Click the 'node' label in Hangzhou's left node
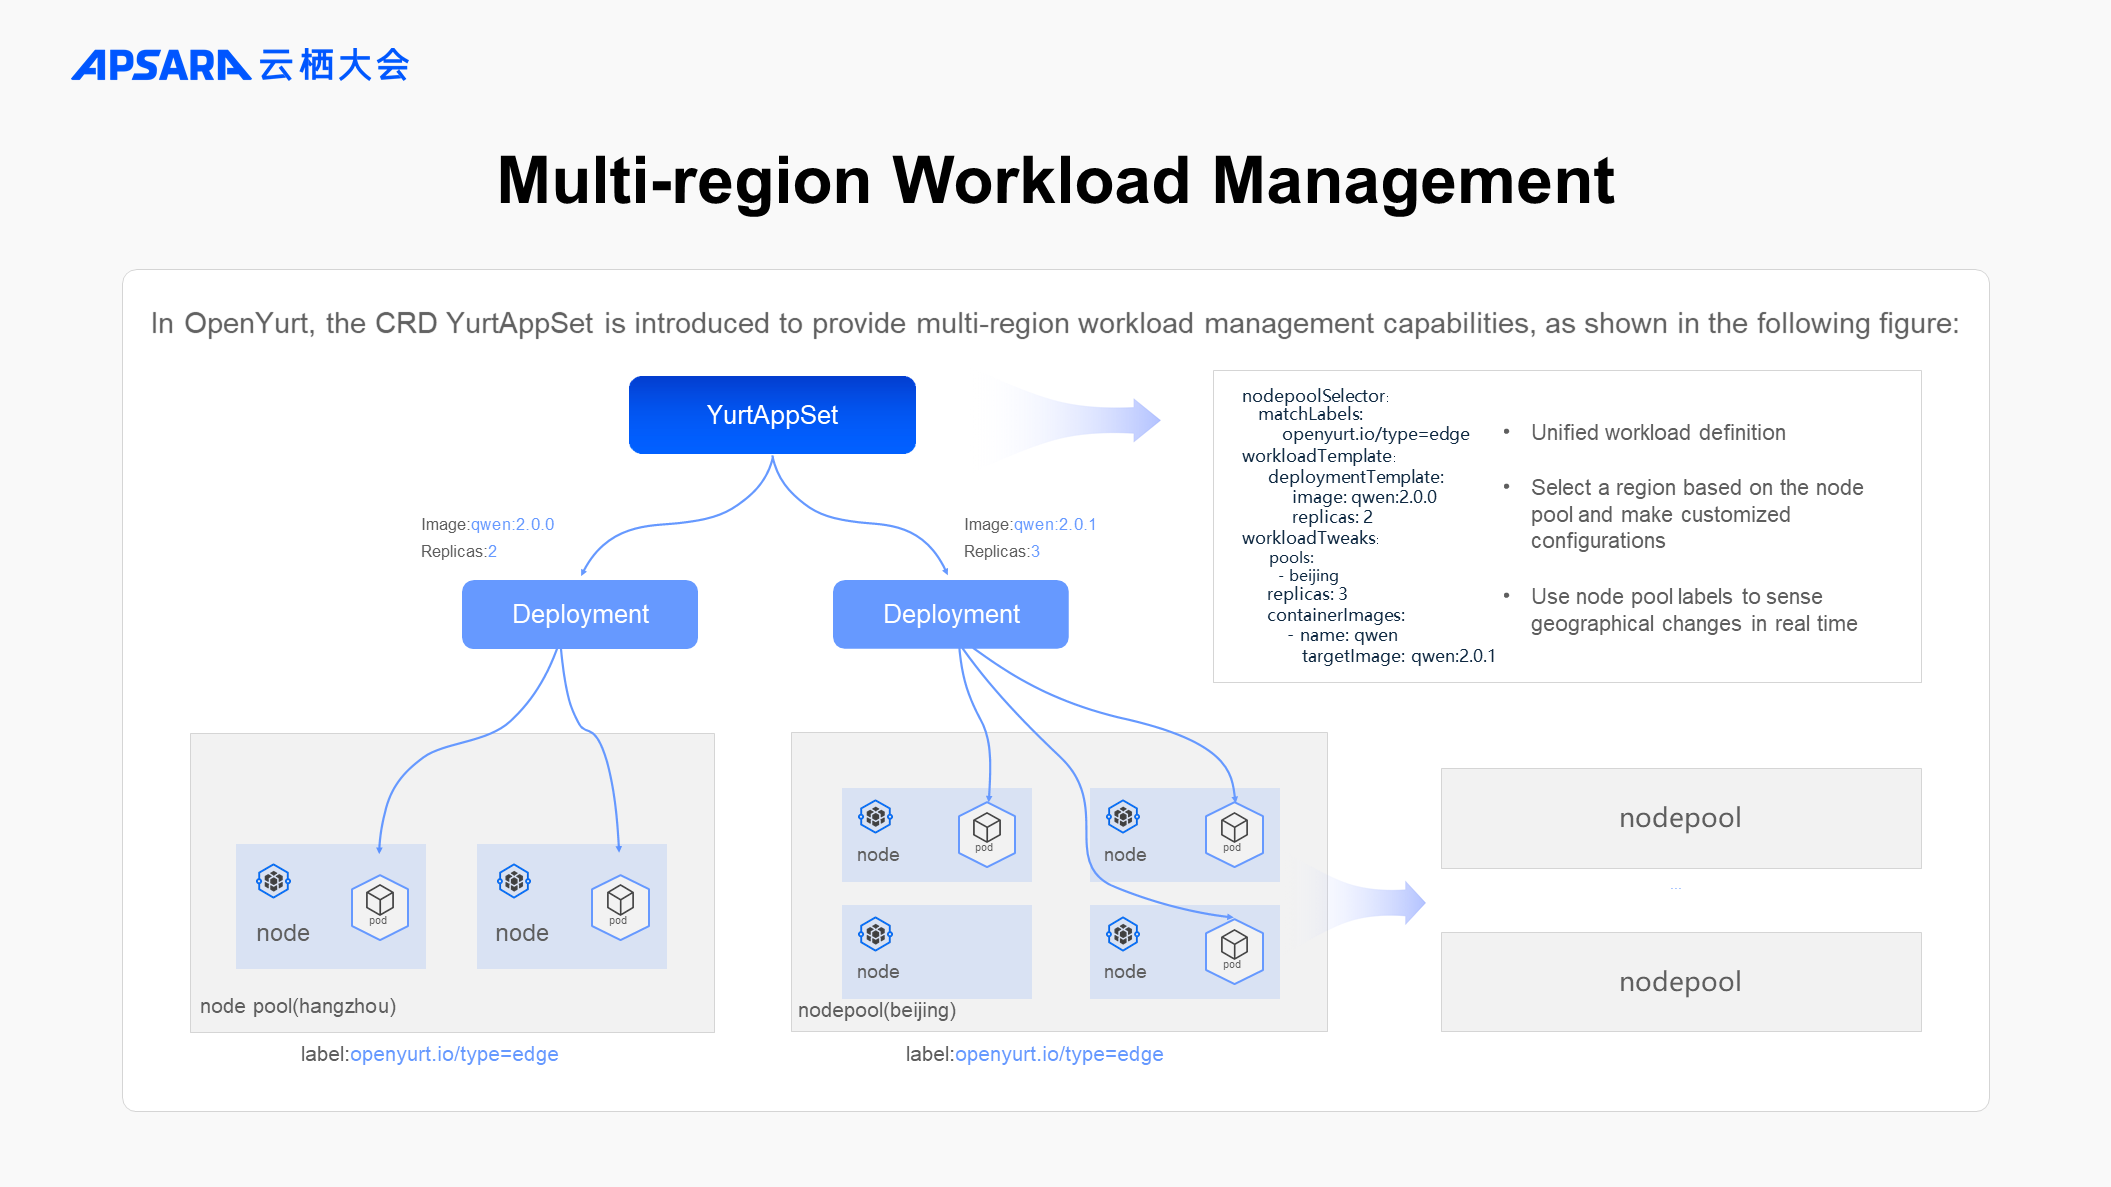Screen dimensions: 2111x1187 [x=283, y=933]
